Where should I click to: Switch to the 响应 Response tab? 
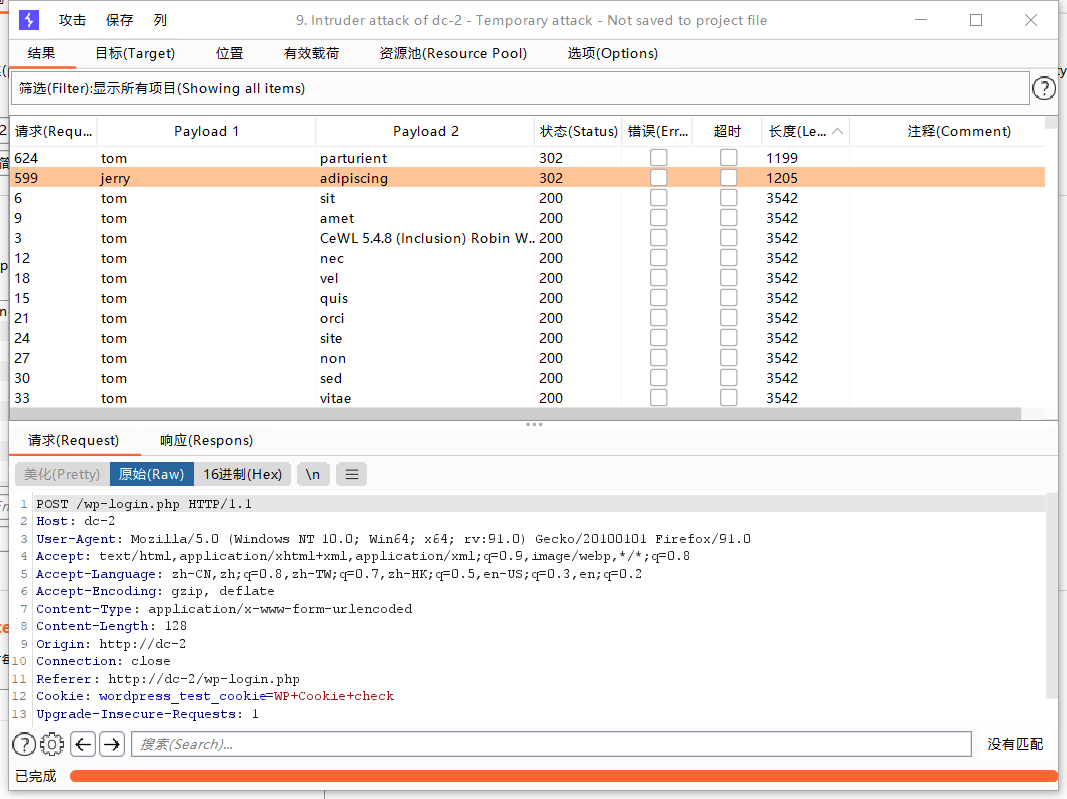point(206,440)
